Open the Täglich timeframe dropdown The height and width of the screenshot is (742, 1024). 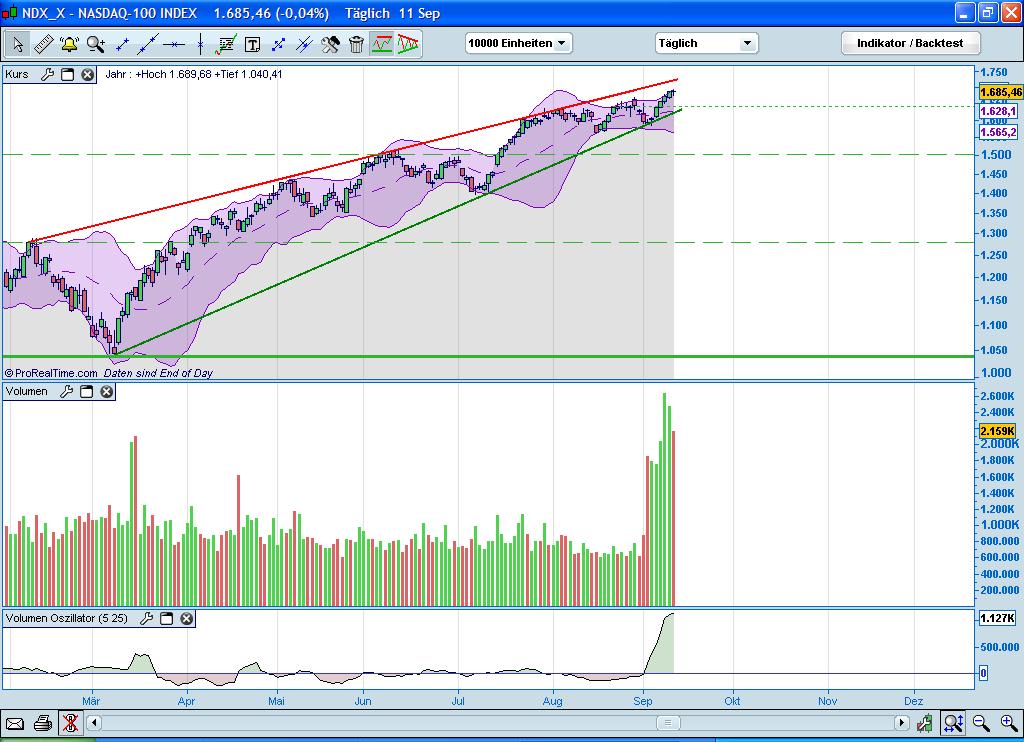(706, 43)
